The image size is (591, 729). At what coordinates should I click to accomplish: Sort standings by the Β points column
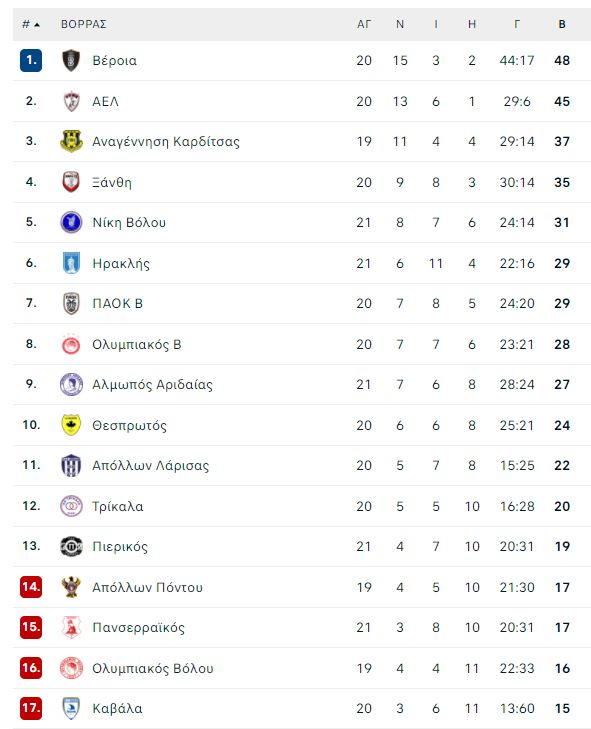click(562, 24)
